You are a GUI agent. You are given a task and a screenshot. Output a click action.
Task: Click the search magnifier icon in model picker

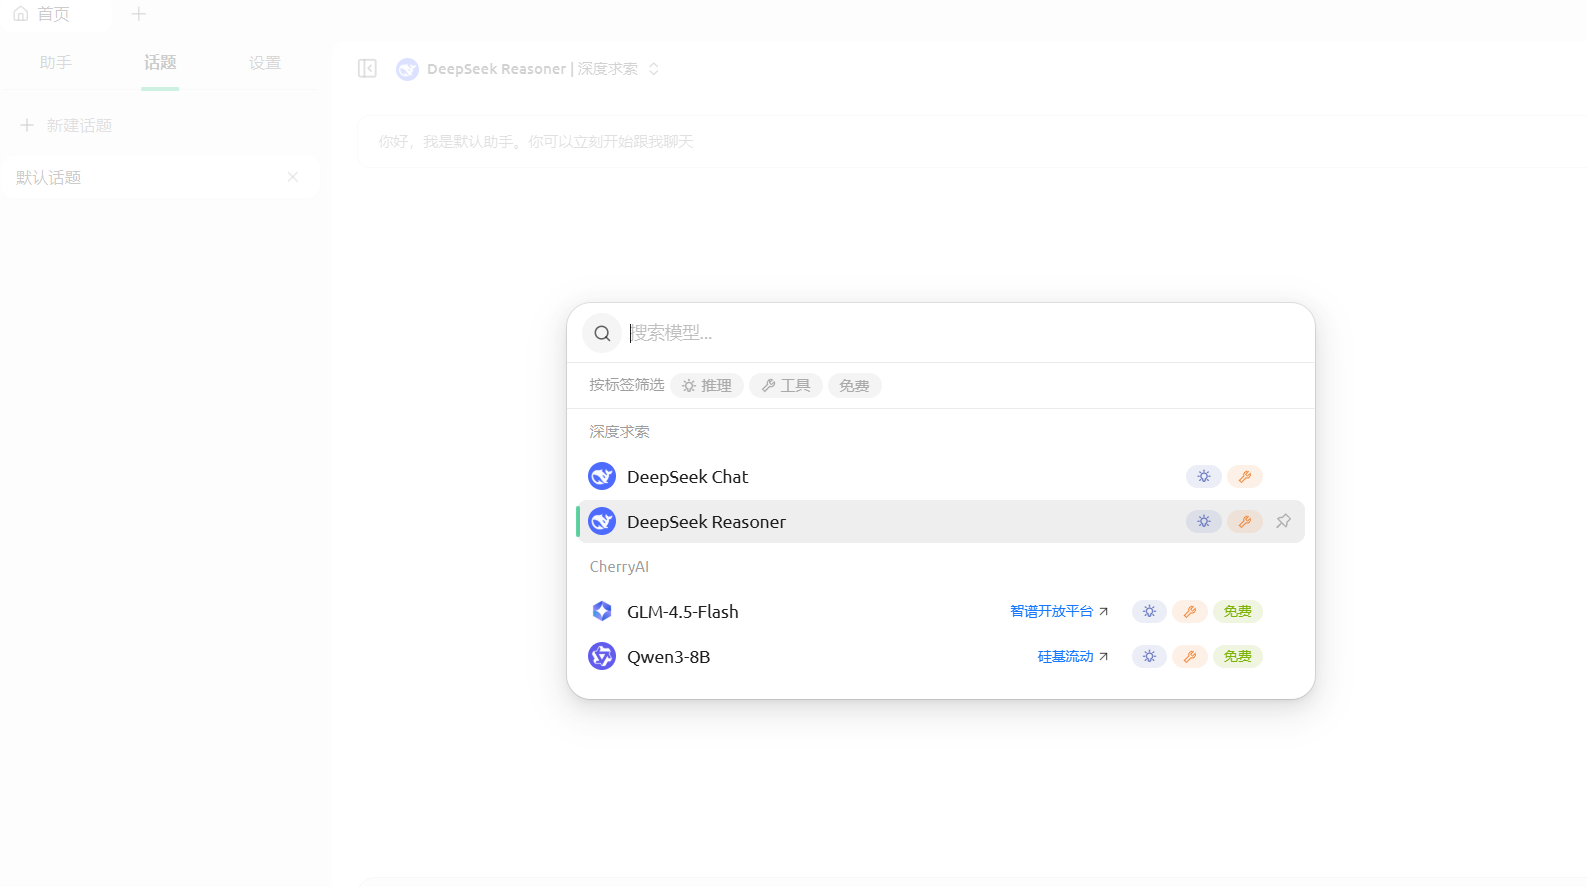(602, 334)
